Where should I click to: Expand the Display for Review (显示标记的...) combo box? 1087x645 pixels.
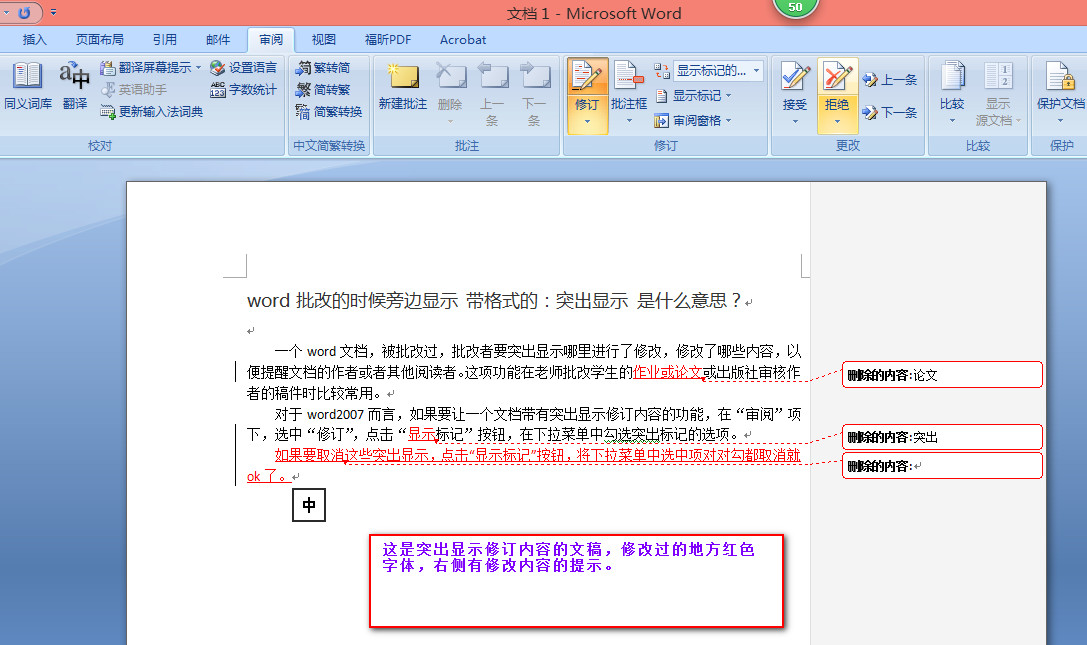click(718, 70)
